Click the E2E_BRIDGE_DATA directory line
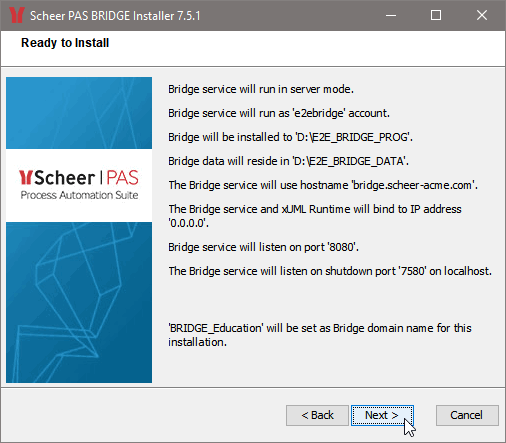The height and width of the screenshot is (443, 506). 288,161
